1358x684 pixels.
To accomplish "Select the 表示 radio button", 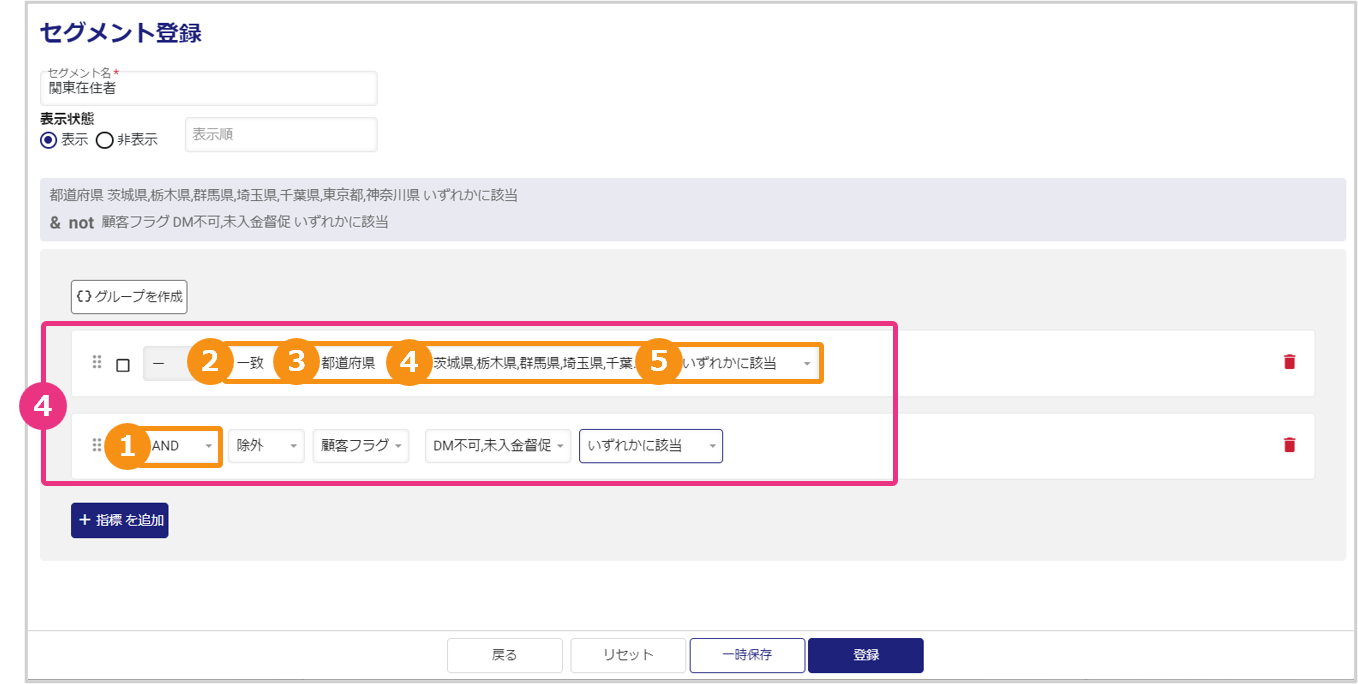I will tap(48, 140).
